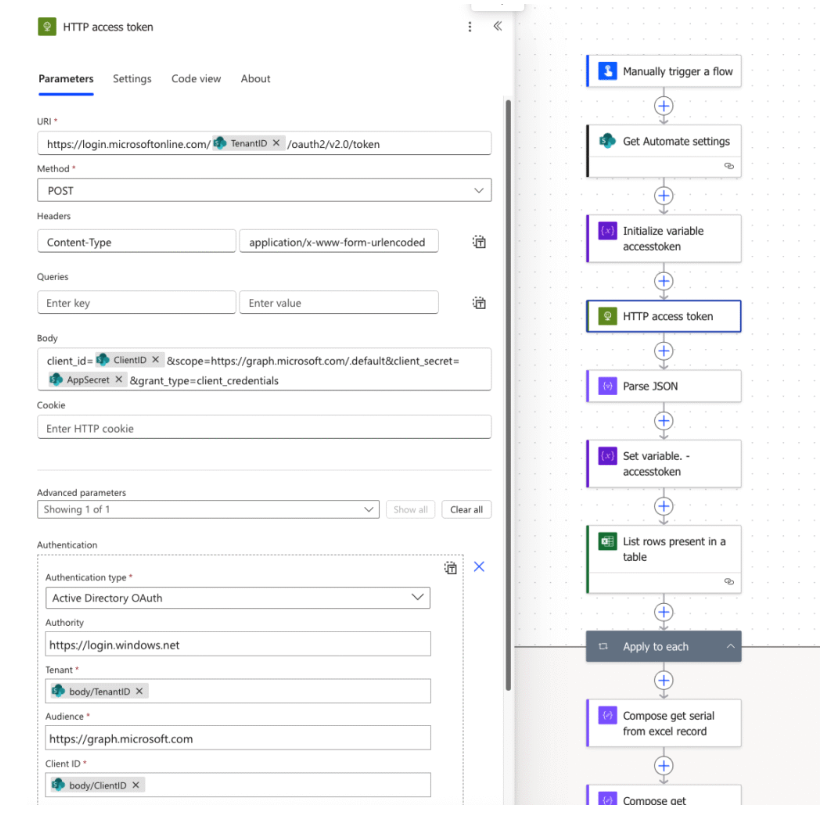Click the Content-Type header key field

(x=137, y=242)
